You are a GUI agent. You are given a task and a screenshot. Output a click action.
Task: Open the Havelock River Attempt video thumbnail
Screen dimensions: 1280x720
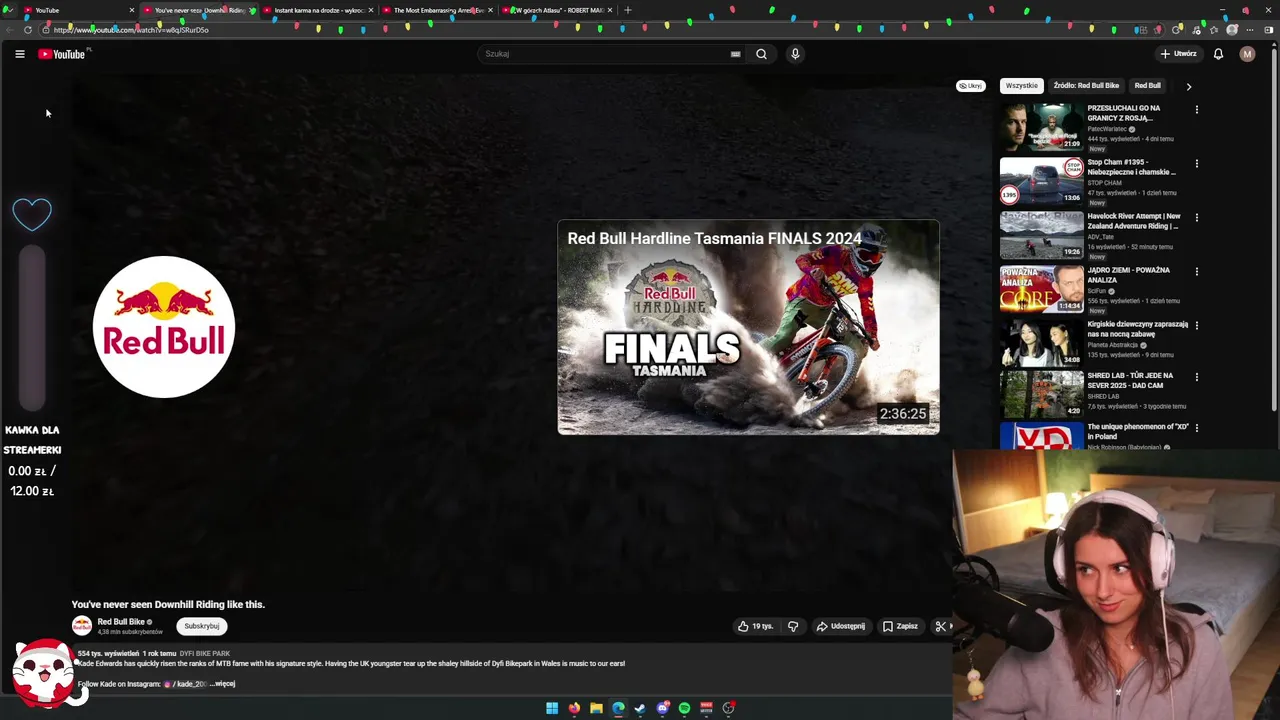[x=1041, y=234]
